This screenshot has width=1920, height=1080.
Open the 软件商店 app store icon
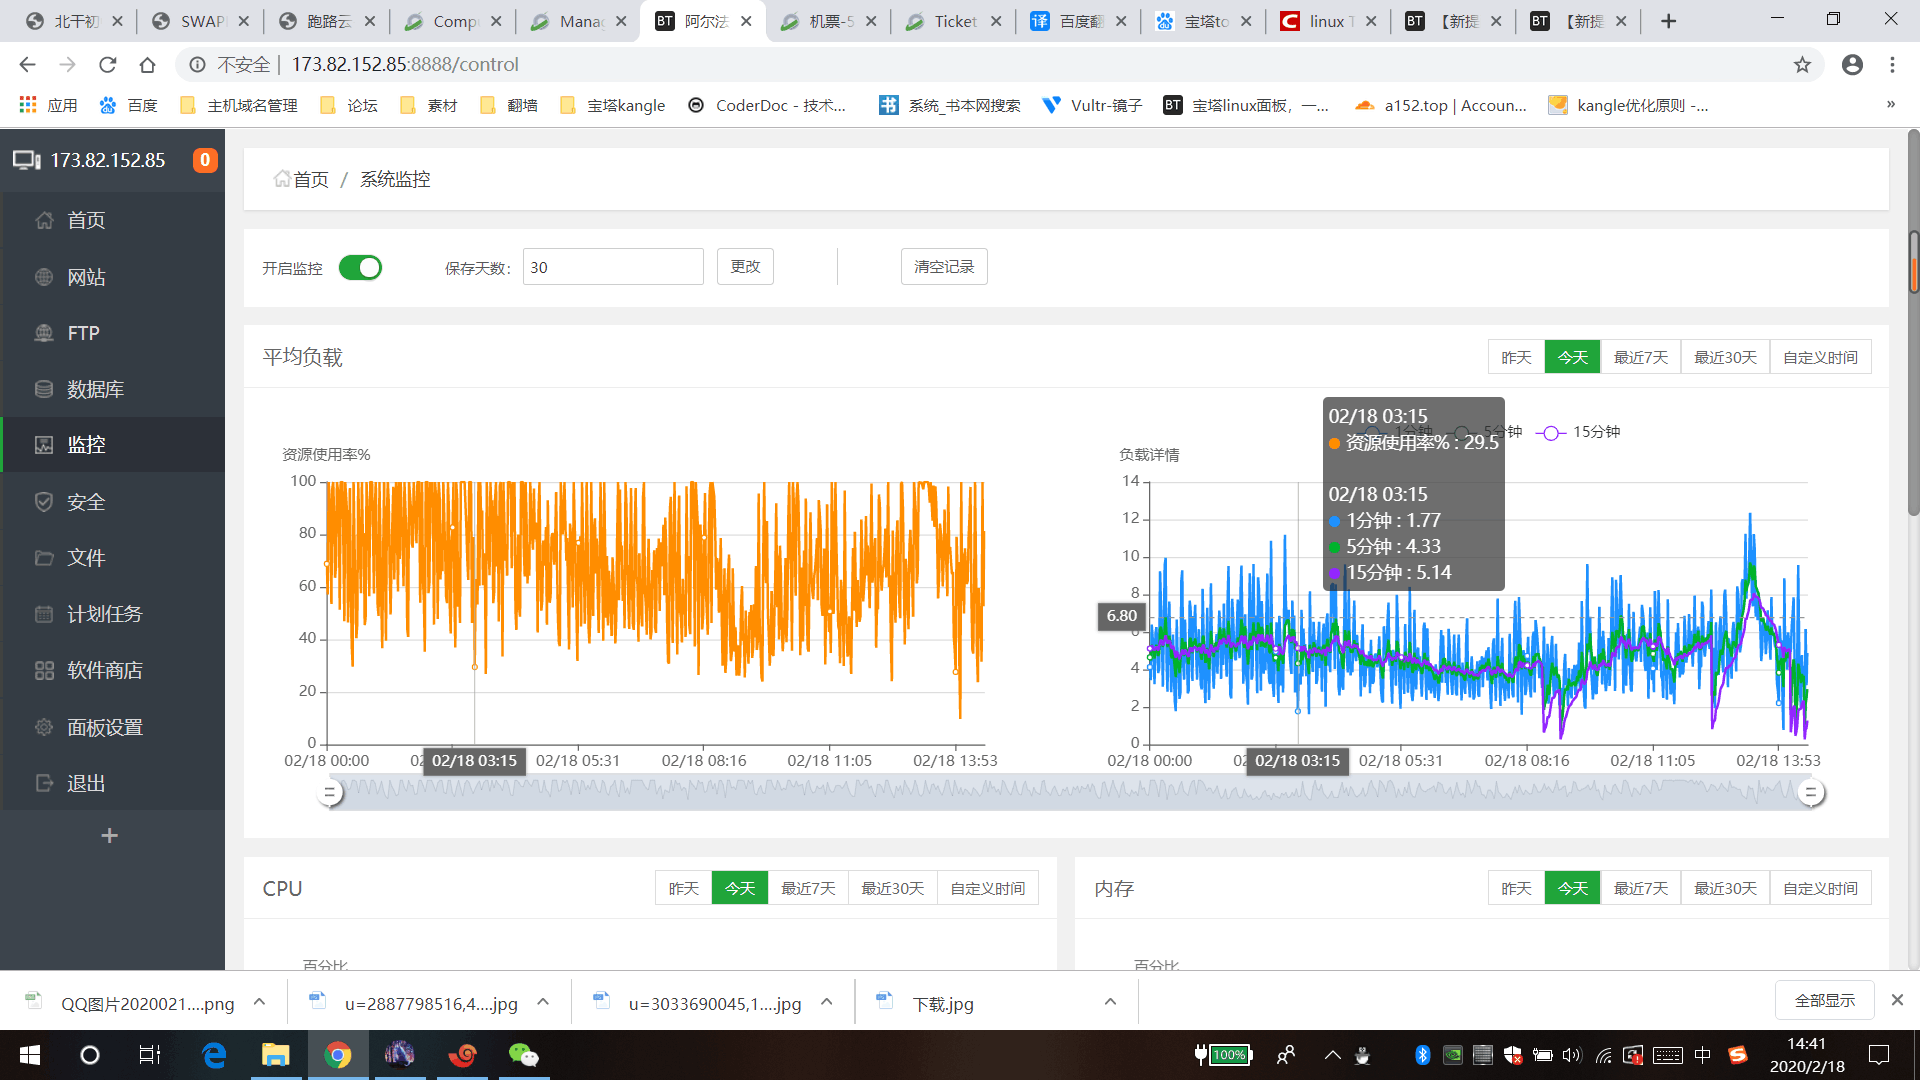click(x=44, y=670)
